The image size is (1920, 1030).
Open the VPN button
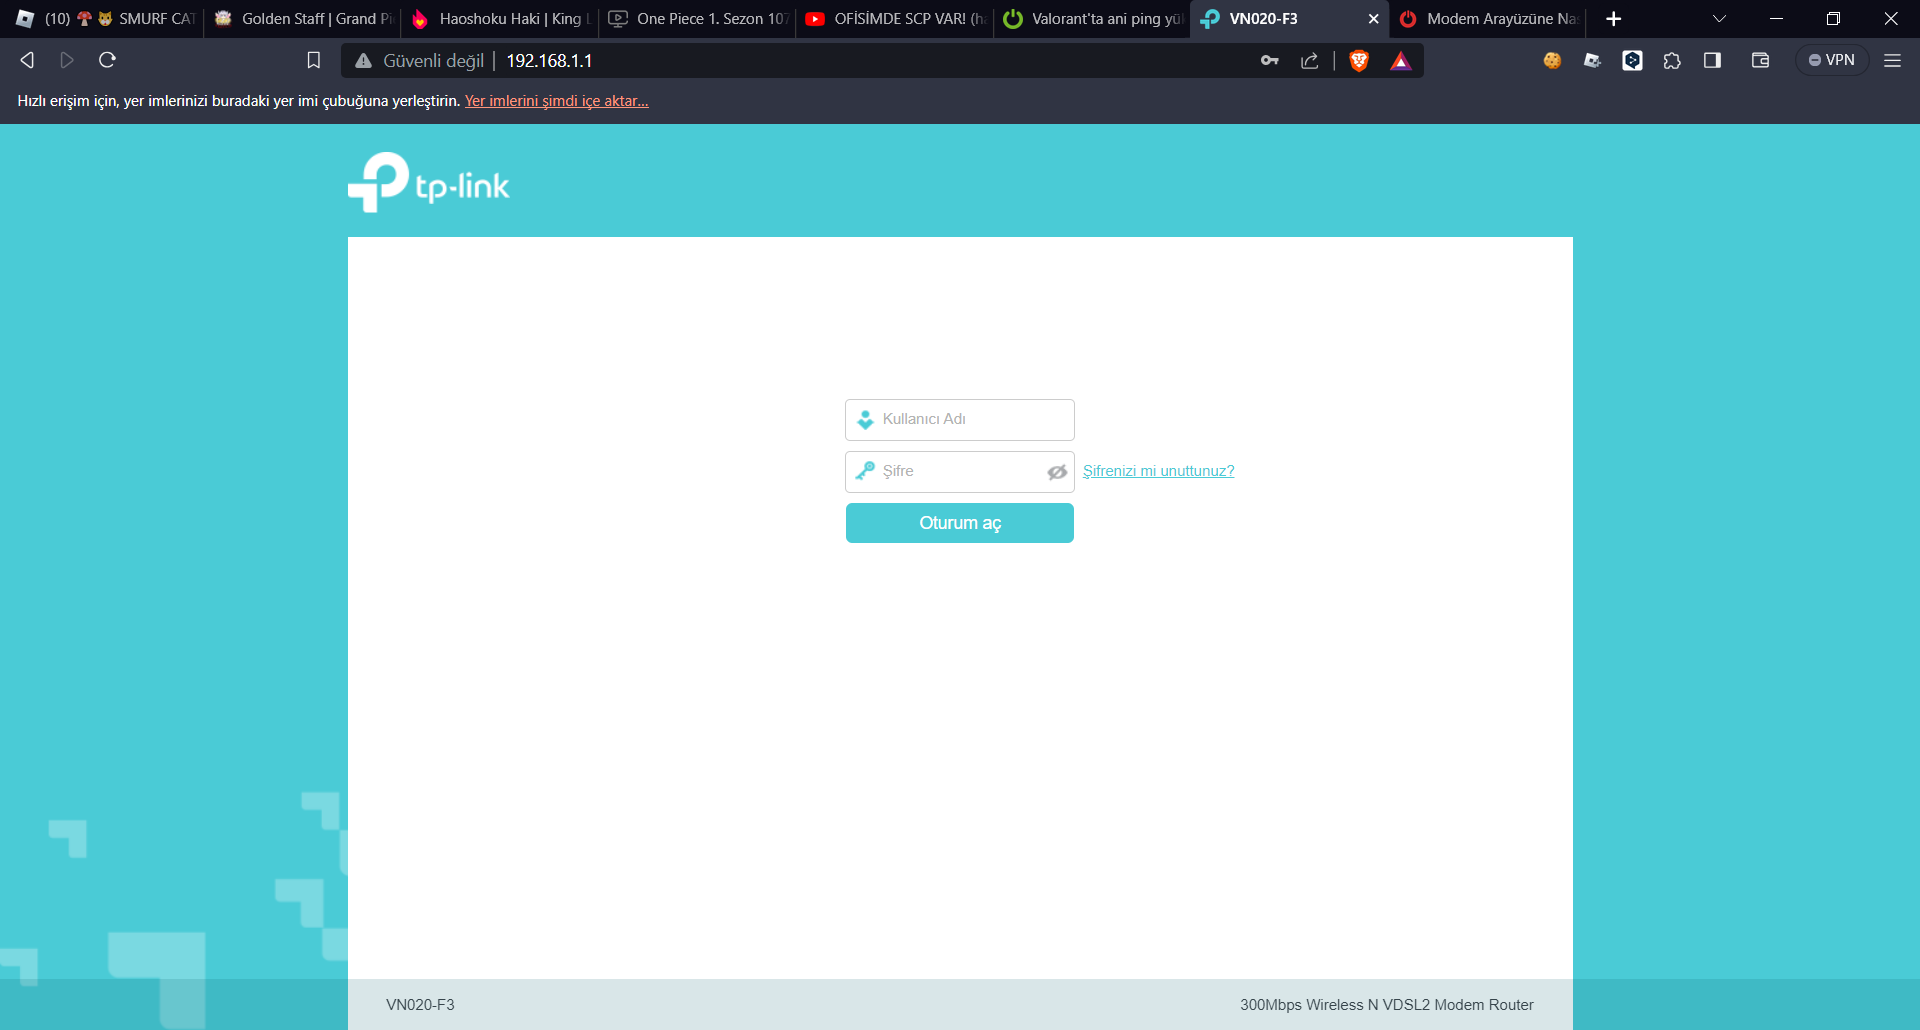click(1832, 61)
